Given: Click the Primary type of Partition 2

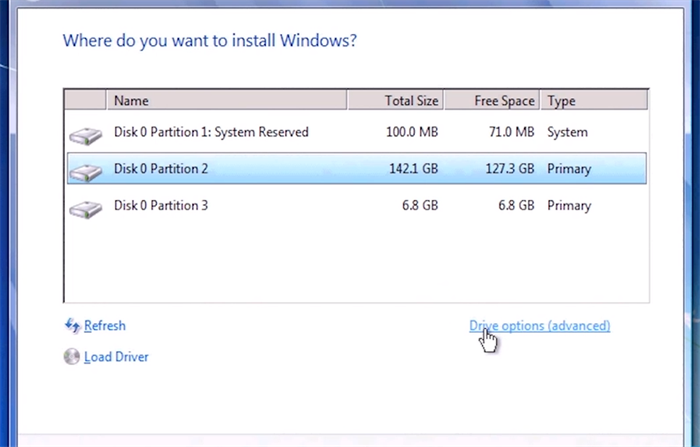Looking at the screenshot, I should 569,169.
